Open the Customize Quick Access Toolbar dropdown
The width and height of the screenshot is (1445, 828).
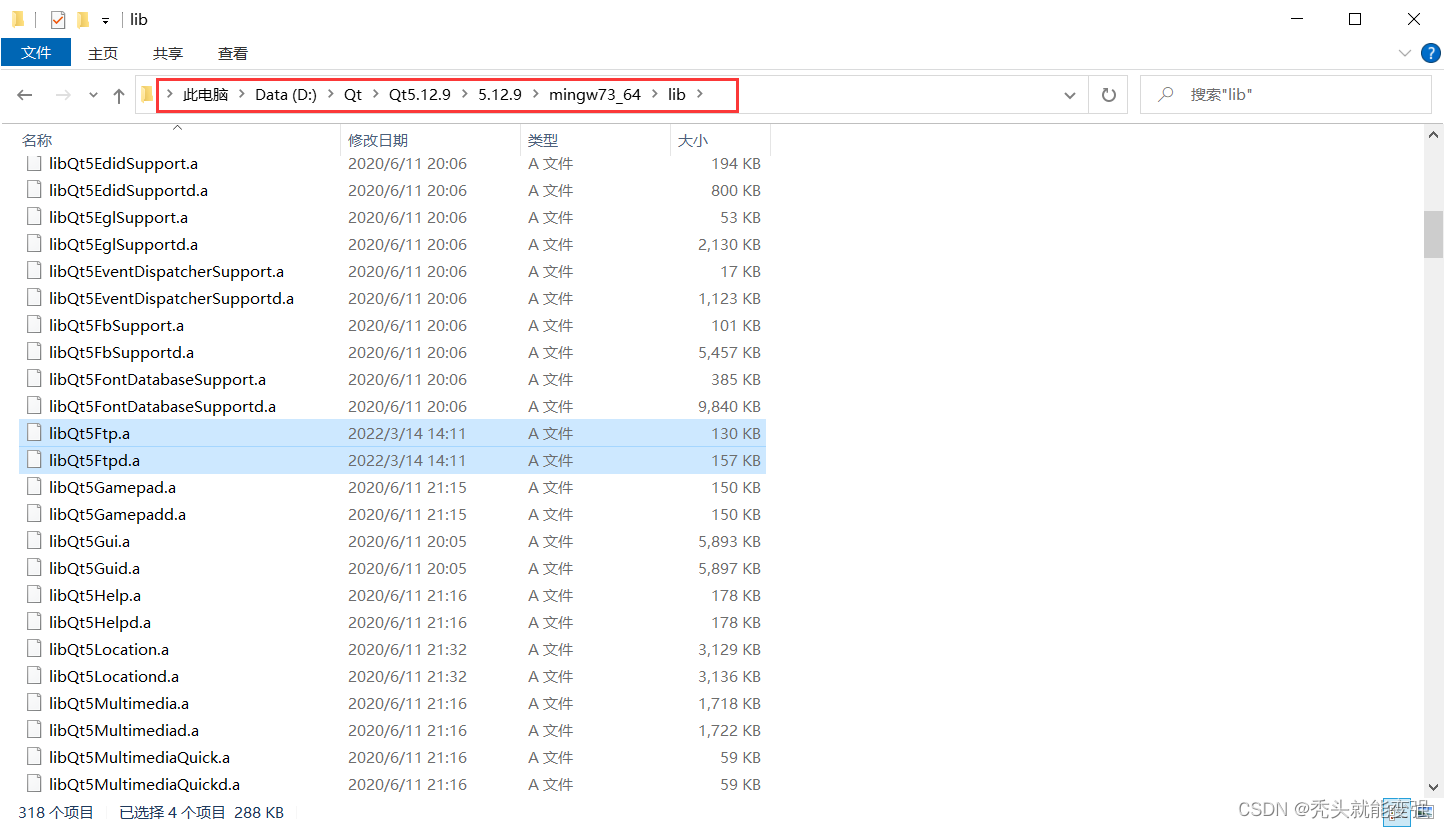pos(105,20)
